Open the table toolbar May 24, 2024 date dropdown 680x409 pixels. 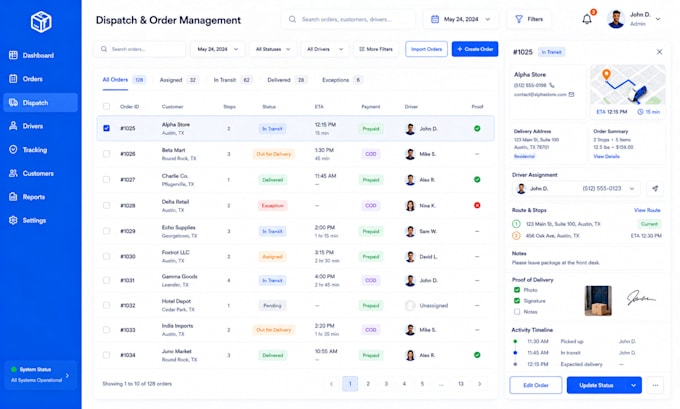coord(217,49)
